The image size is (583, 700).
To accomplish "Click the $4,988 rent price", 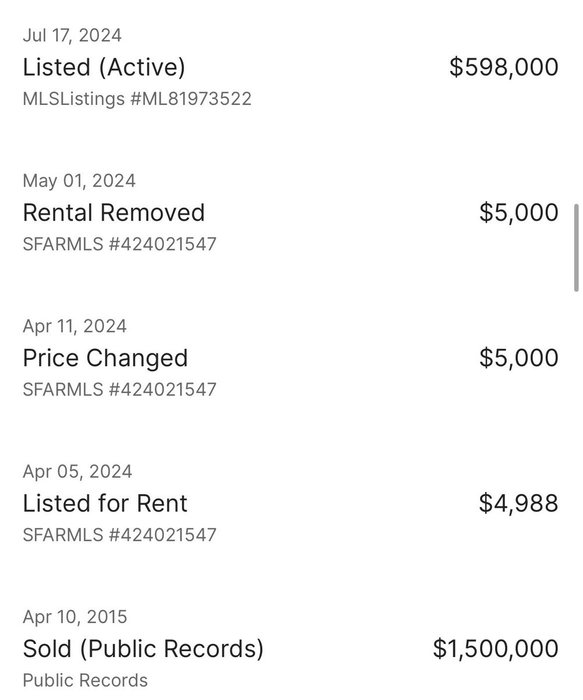I will pos(519,503).
